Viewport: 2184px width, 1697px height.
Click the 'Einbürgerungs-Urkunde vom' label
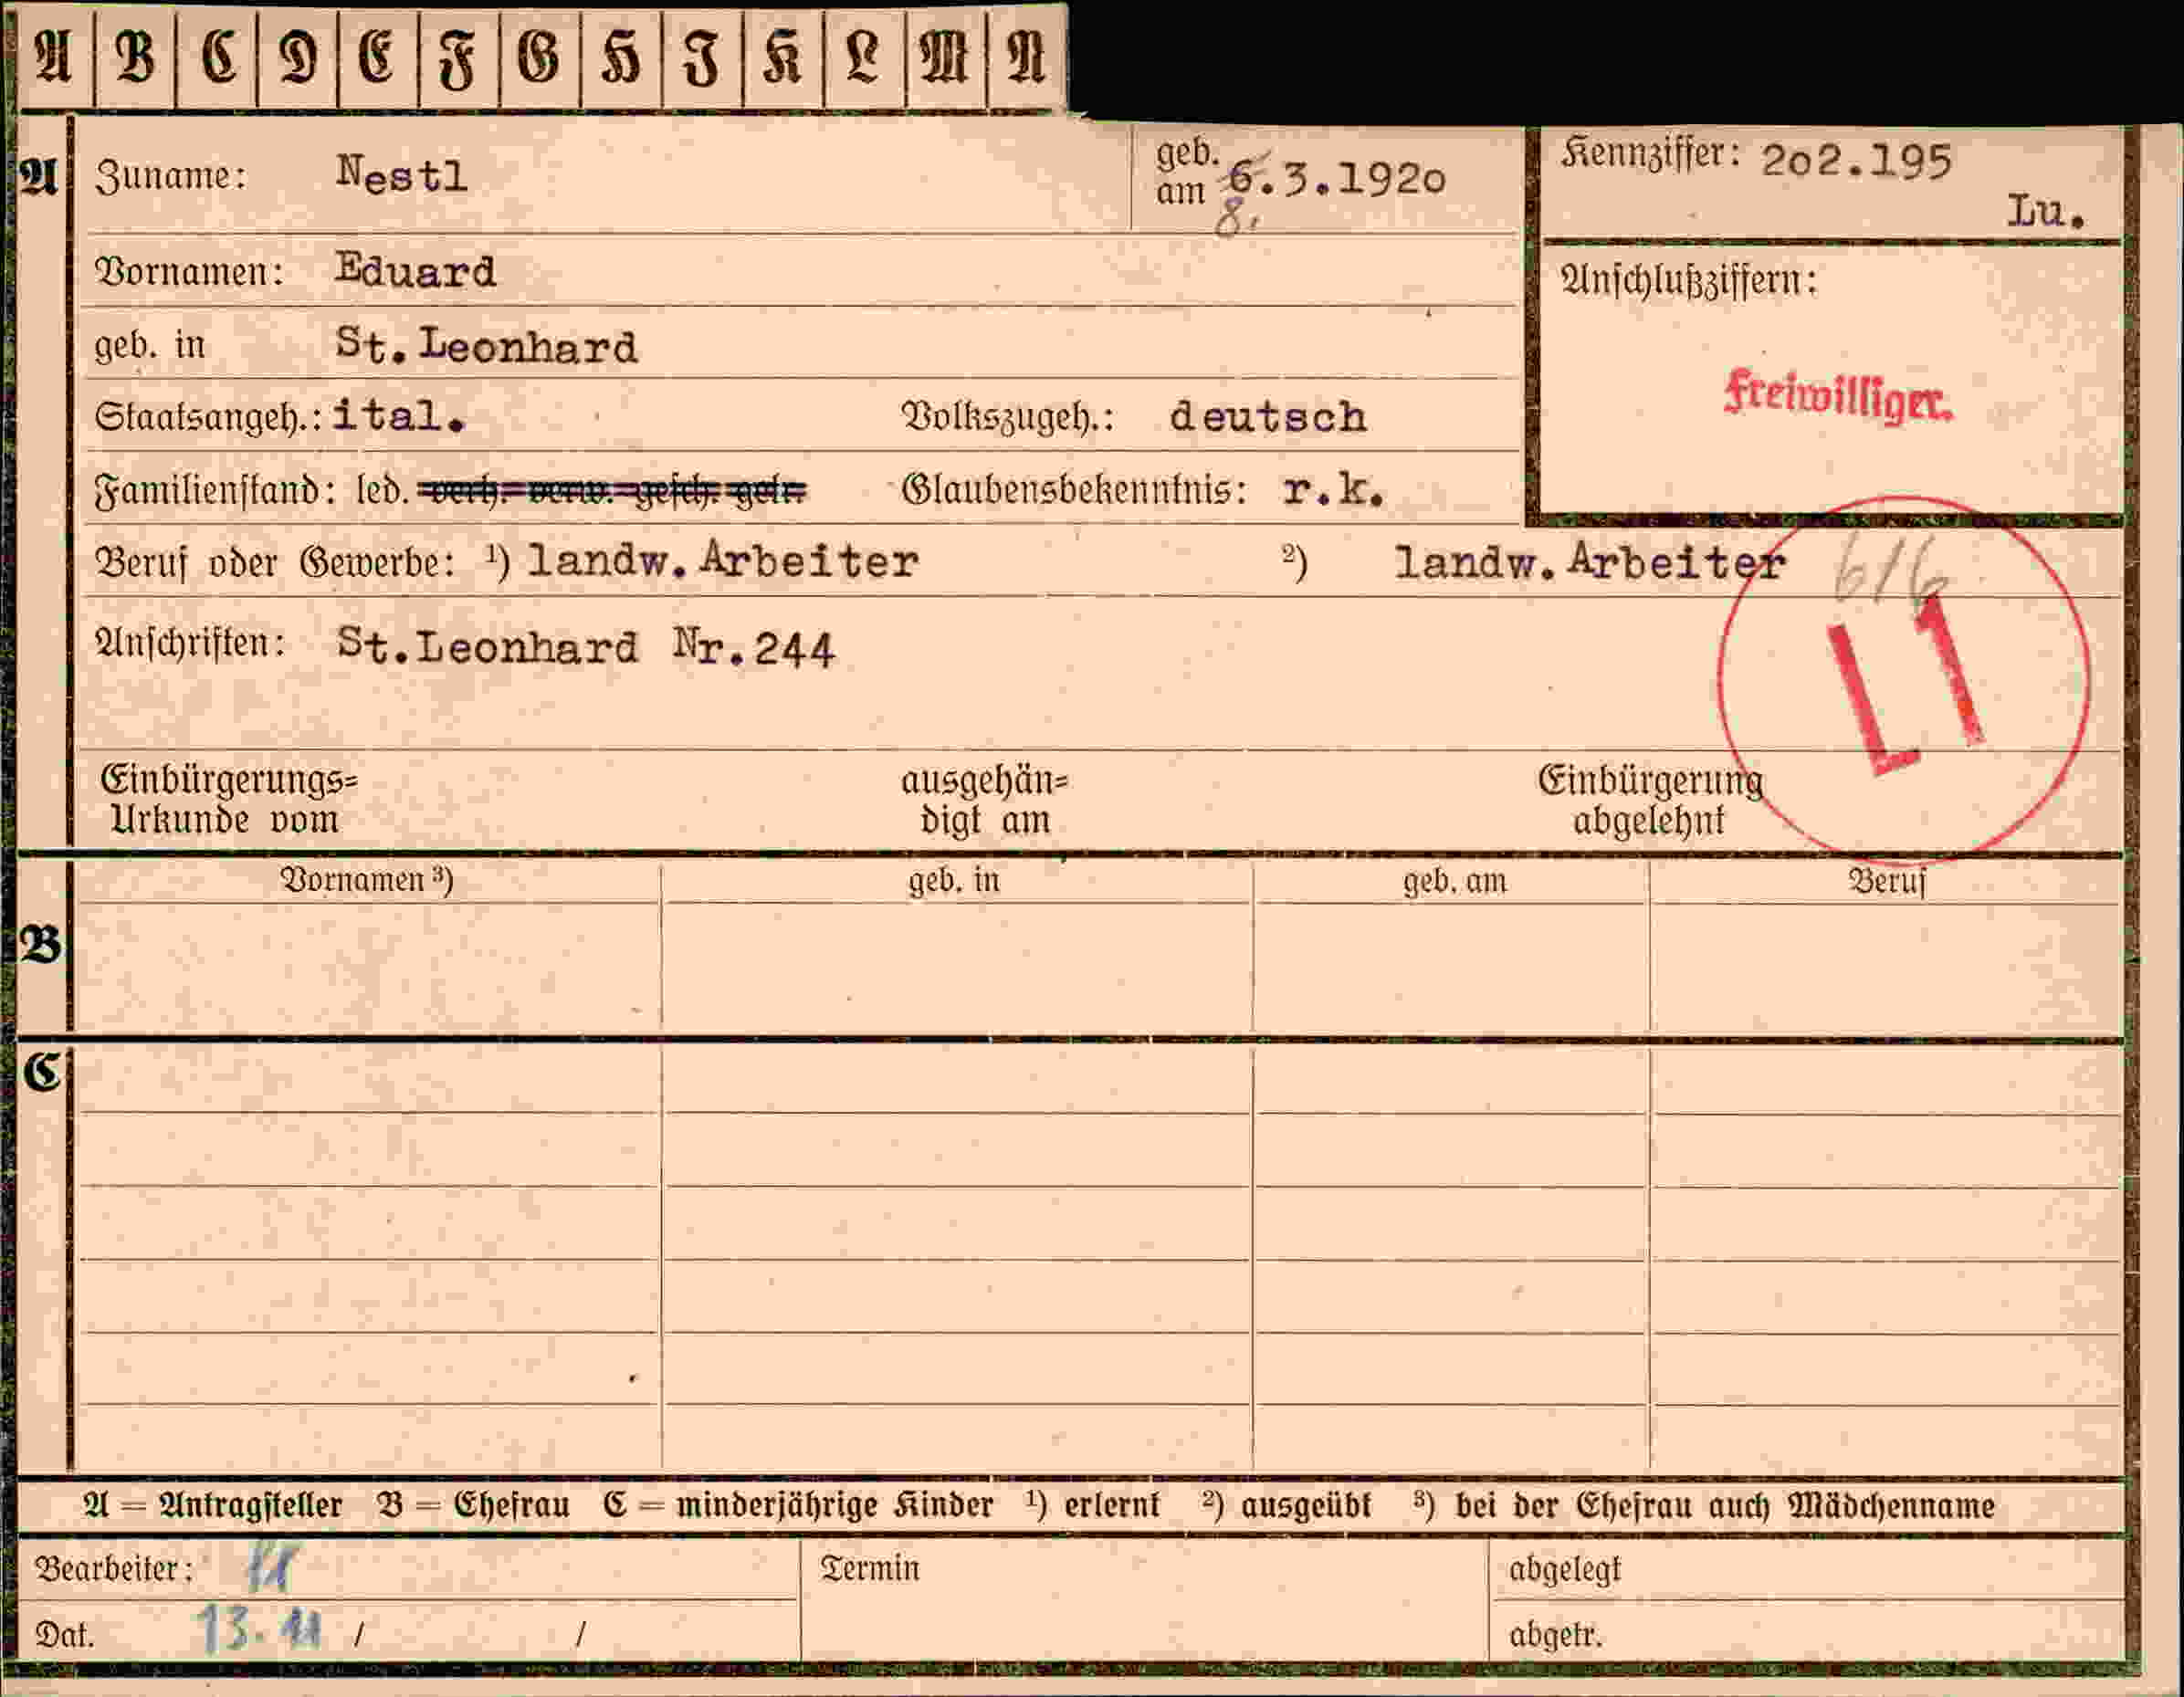pyautogui.click(x=229, y=799)
